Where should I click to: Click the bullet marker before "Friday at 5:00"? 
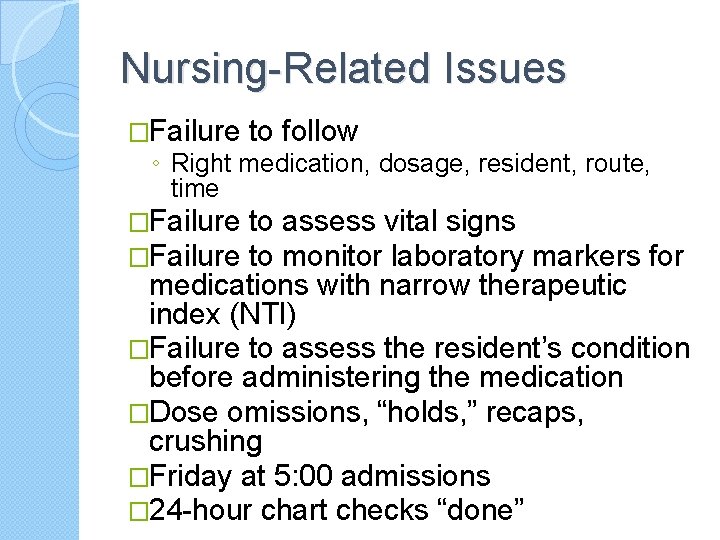tap(141, 476)
